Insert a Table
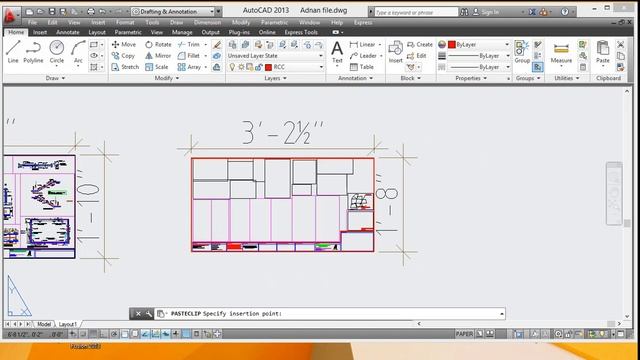The width and height of the screenshot is (640, 360). [362, 67]
